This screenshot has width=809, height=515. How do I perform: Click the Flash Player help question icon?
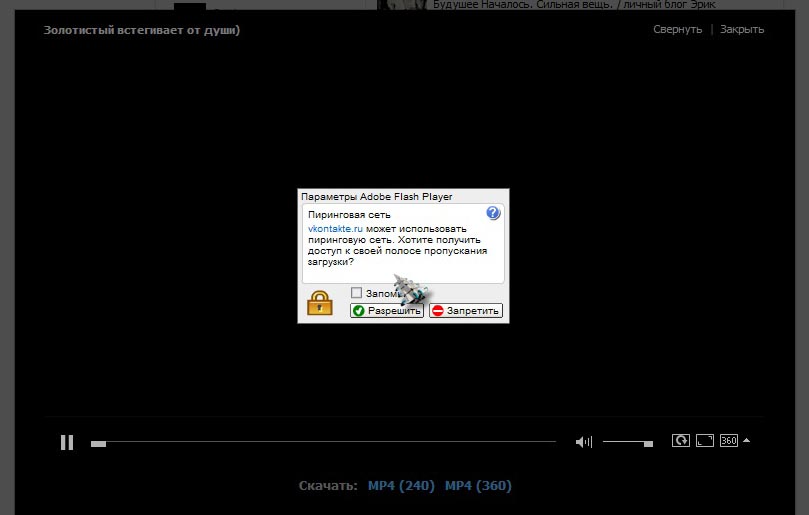(x=492, y=214)
